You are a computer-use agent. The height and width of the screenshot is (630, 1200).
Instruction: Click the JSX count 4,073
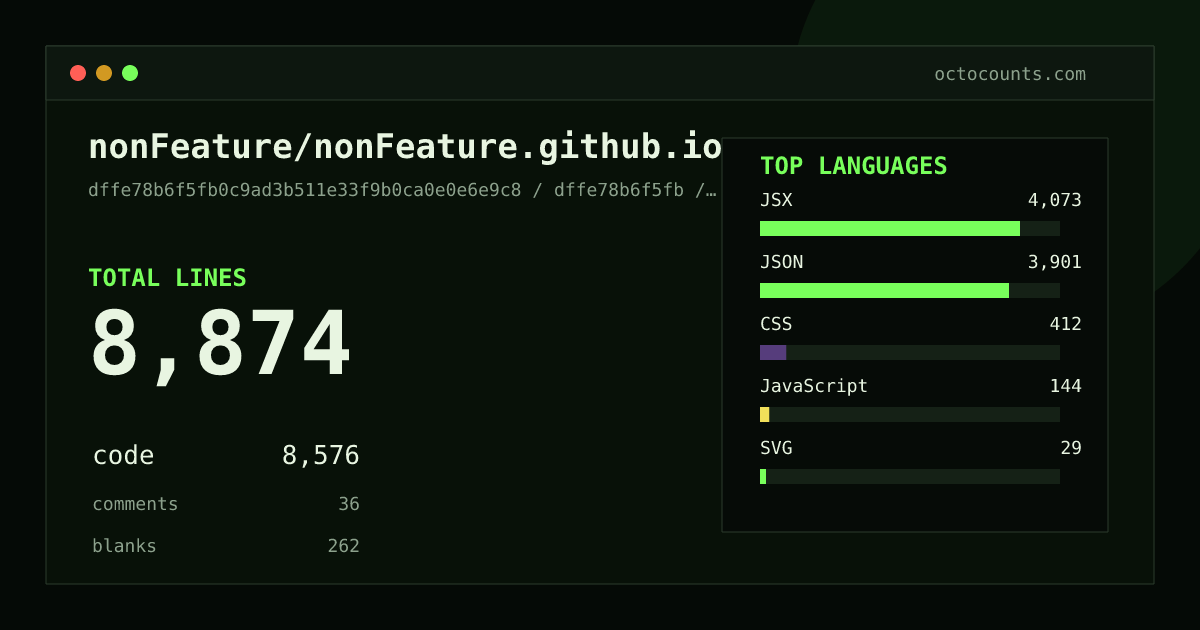point(1054,200)
